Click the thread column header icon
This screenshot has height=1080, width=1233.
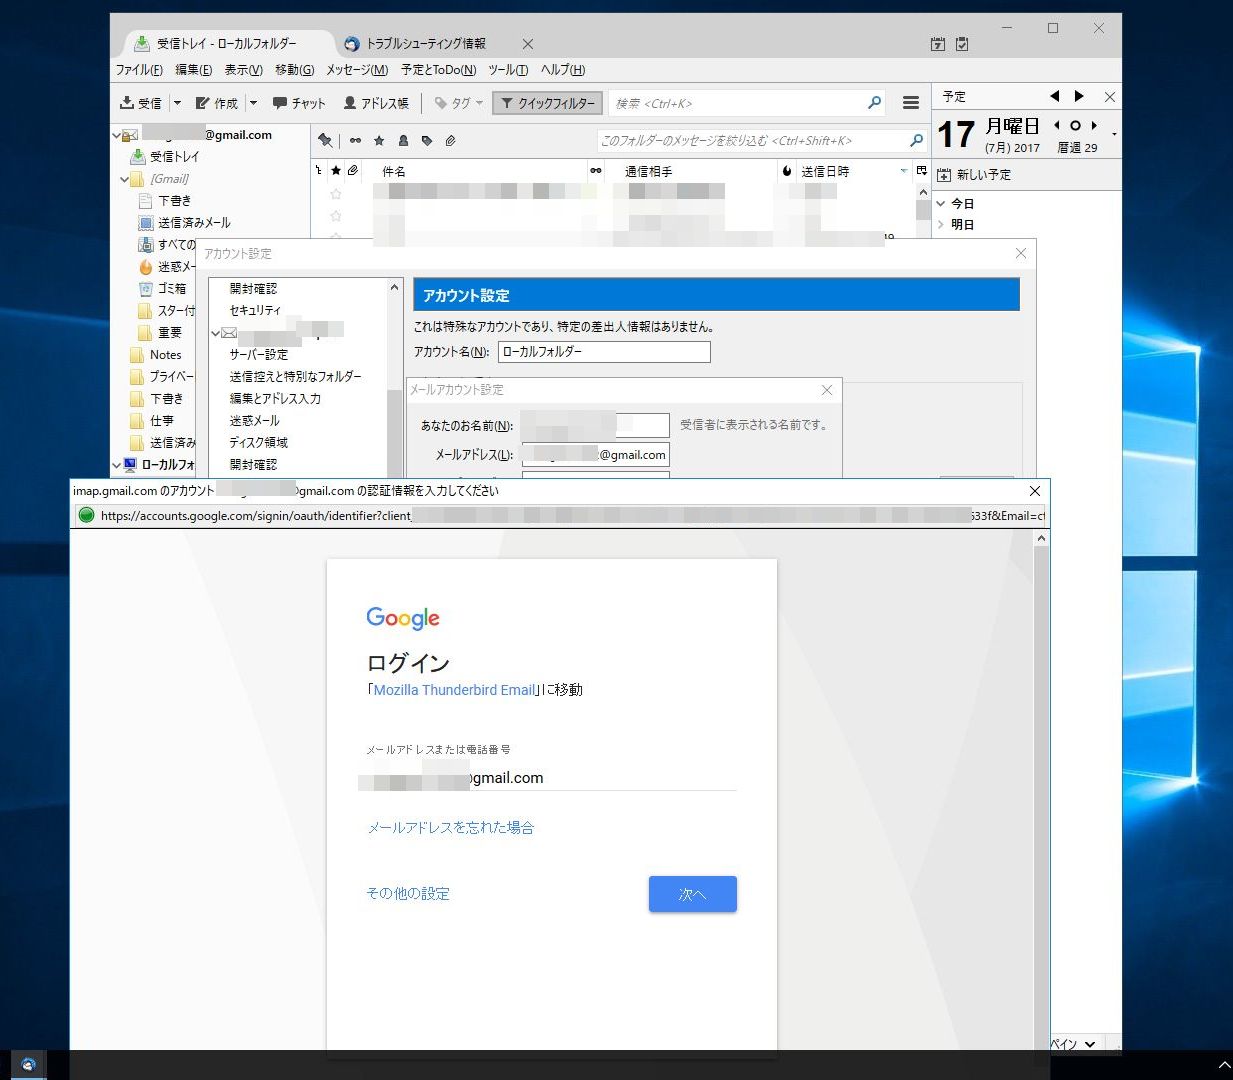coord(319,171)
